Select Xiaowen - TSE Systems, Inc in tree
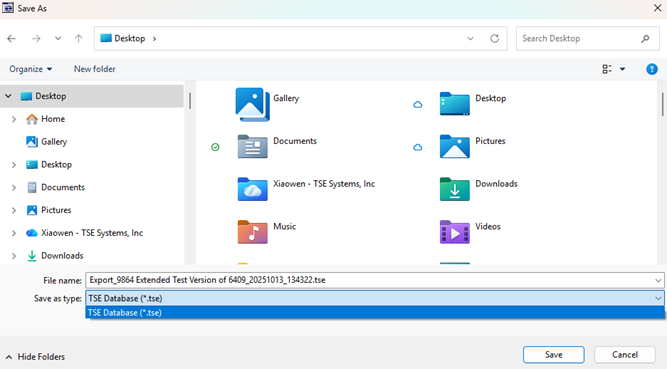This screenshot has height=369, width=667. pyautogui.click(x=91, y=233)
